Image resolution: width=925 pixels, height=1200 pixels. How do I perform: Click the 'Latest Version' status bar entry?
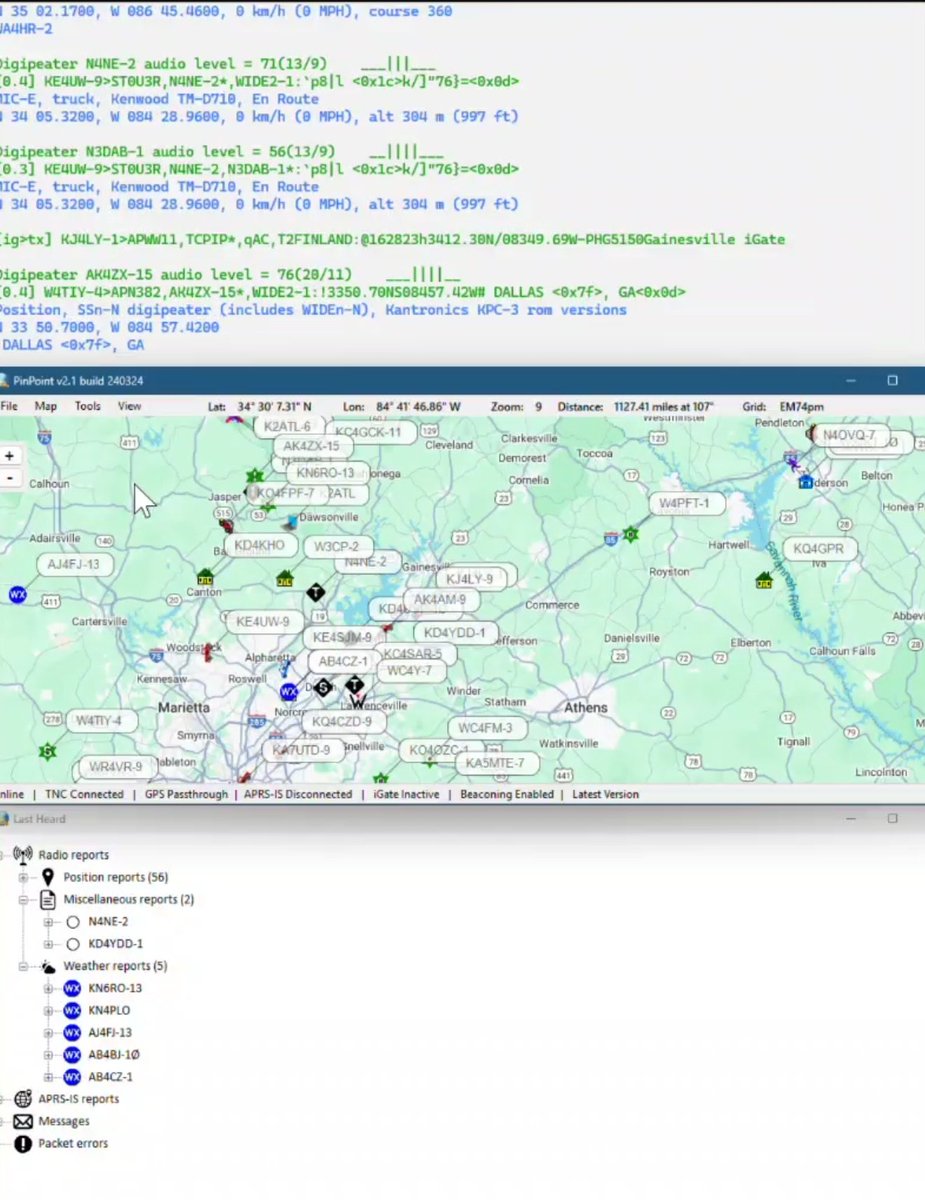click(606, 794)
